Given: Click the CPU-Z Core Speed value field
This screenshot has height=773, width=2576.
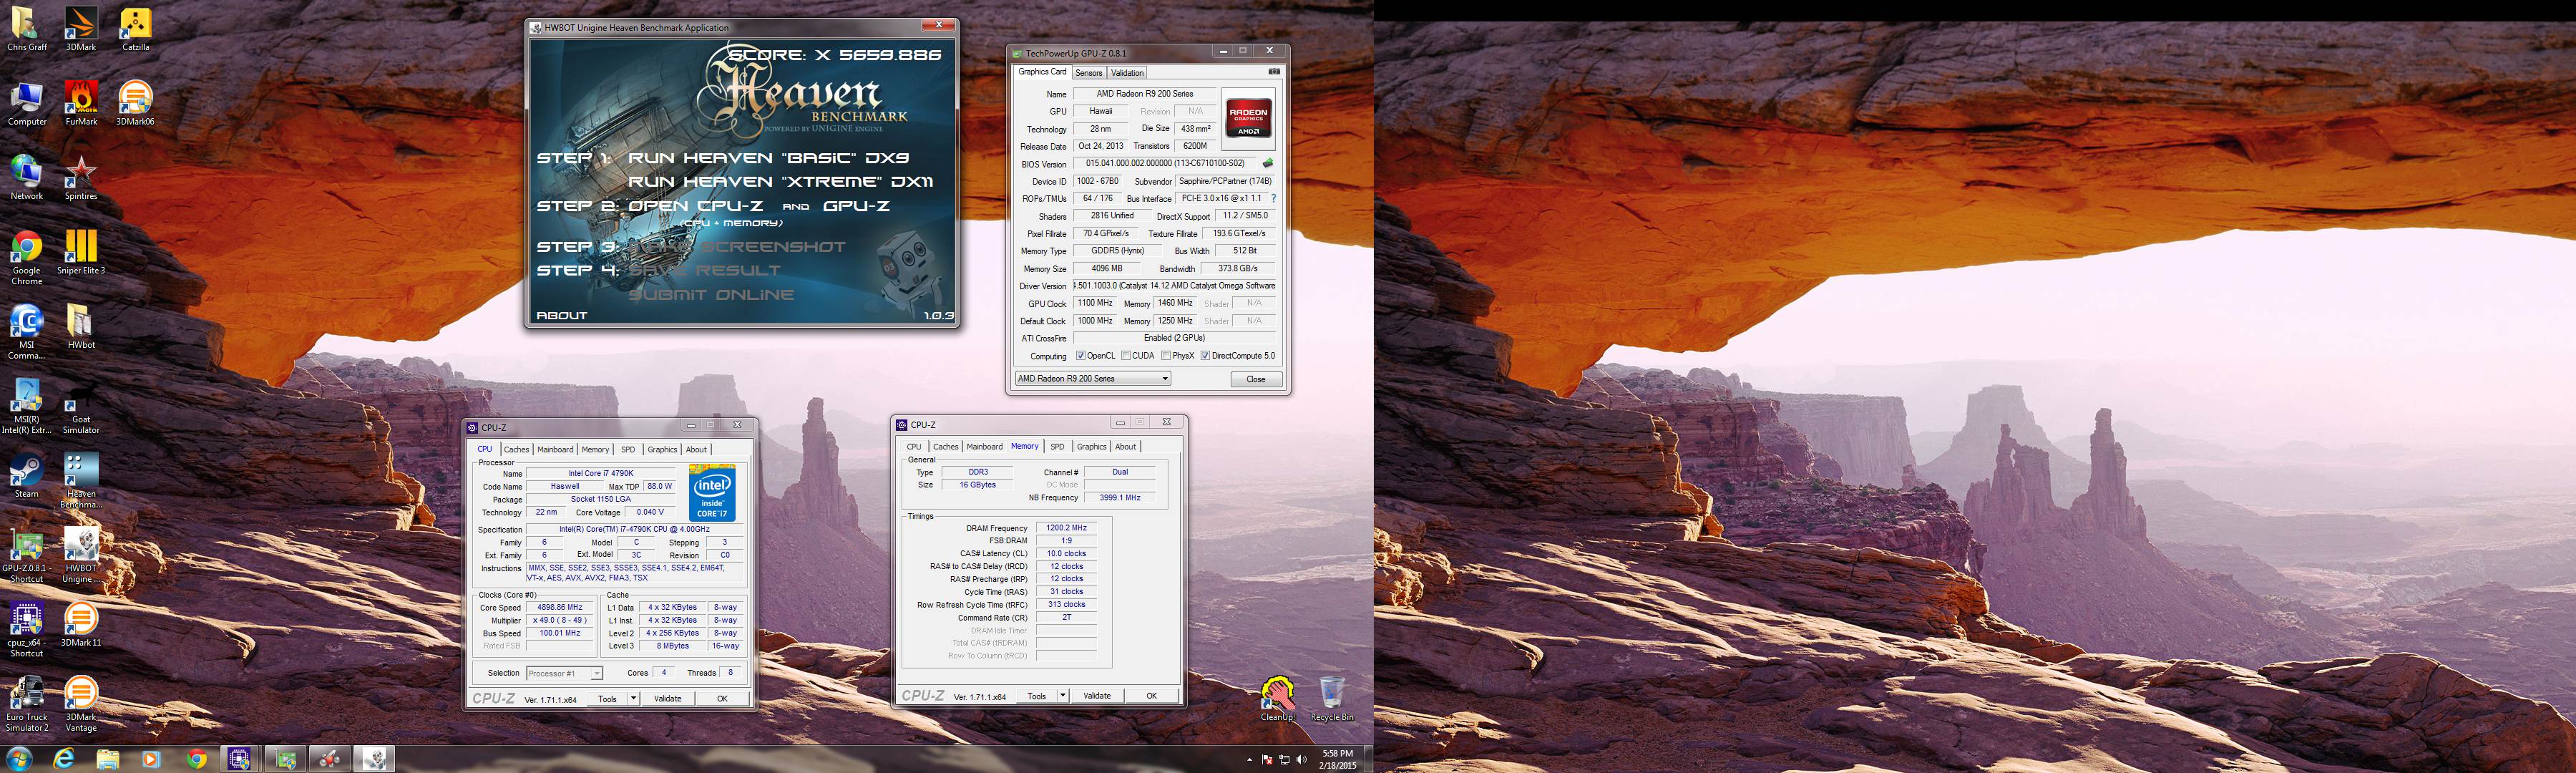Looking at the screenshot, I should click(x=559, y=607).
